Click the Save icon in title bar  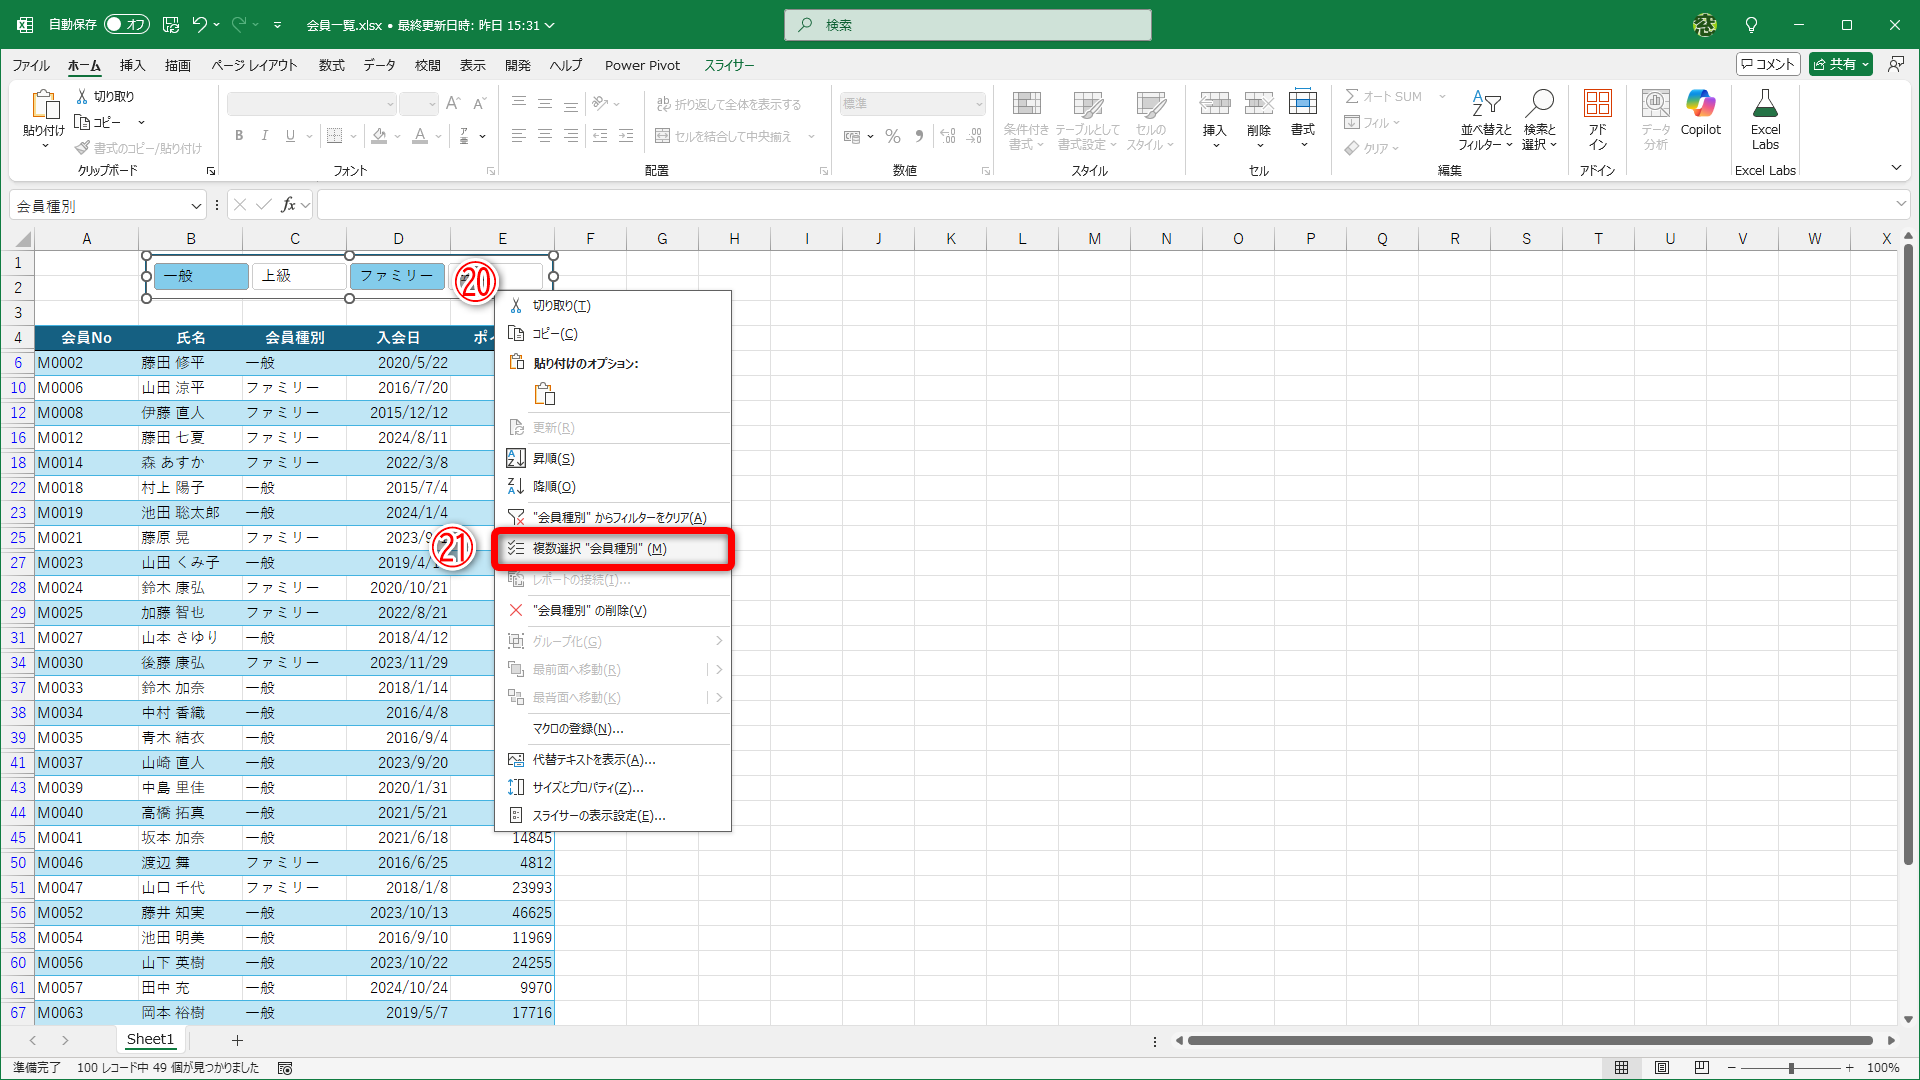(171, 24)
